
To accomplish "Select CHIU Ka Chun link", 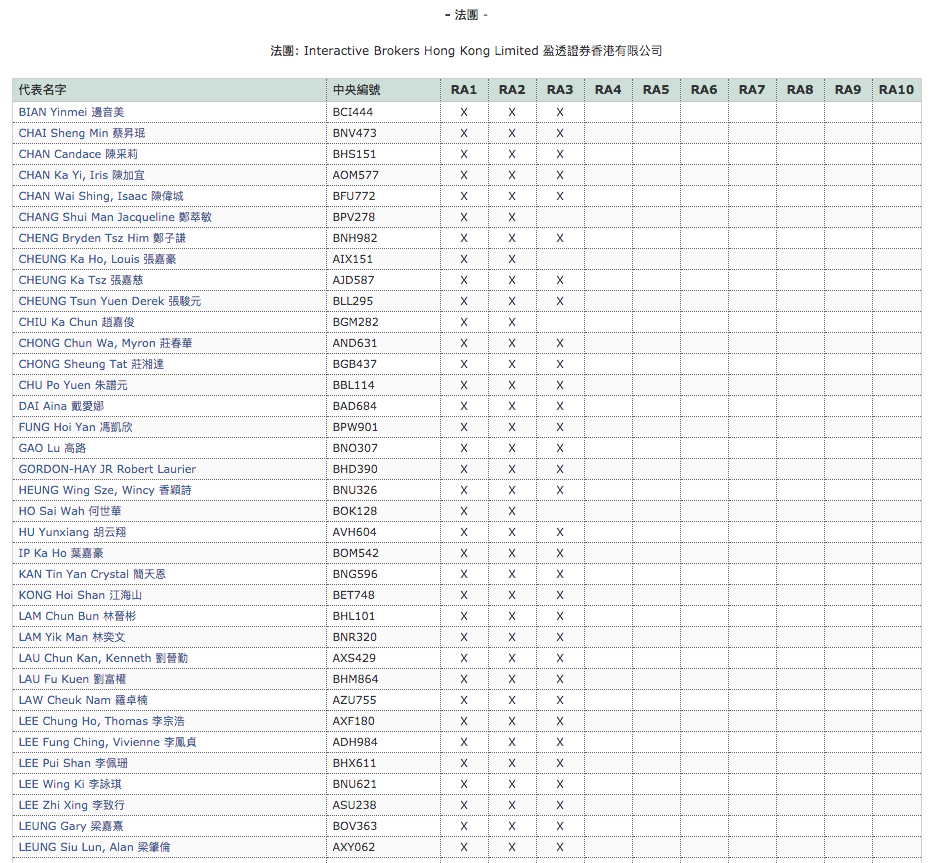I will (77, 321).
